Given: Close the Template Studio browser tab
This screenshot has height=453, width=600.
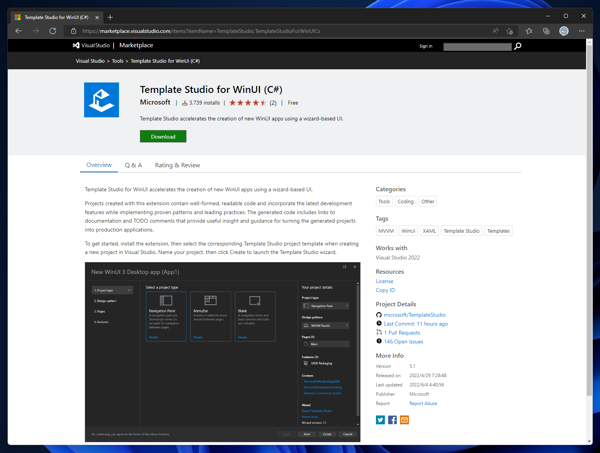Looking at the screenshot, I should (97, 17).
